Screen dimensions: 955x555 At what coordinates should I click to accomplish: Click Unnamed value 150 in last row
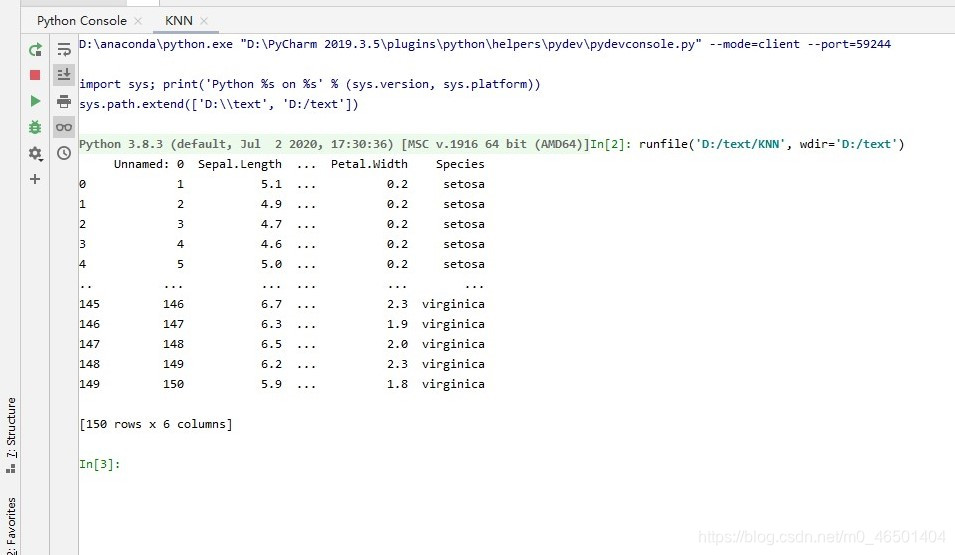[x=173, y=384]
